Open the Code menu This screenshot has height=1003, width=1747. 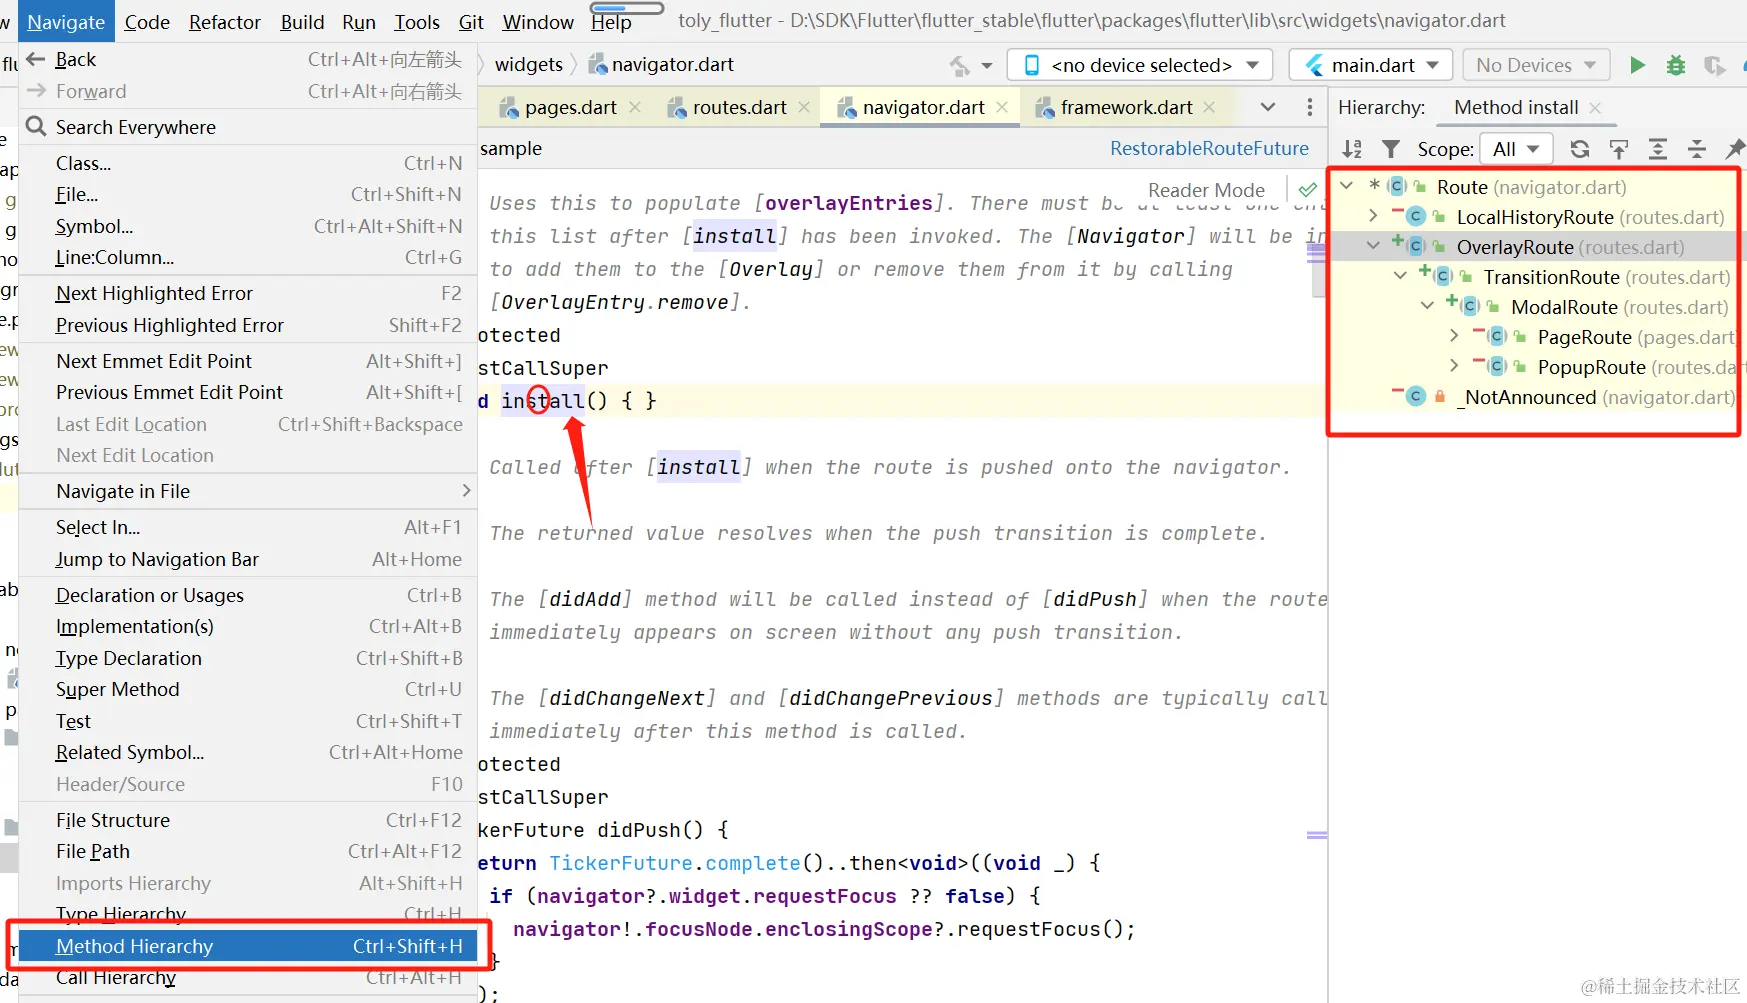tap(147, 22)
